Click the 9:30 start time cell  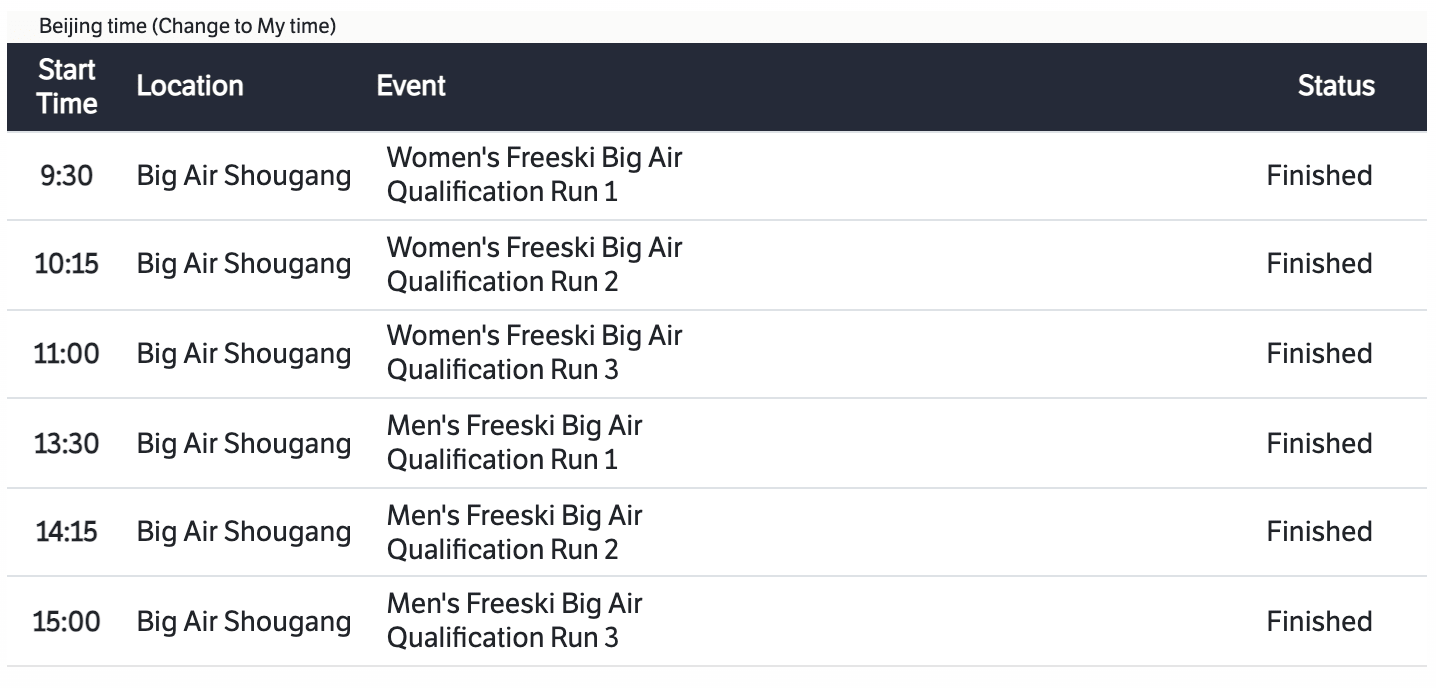[x=67, y=176]
